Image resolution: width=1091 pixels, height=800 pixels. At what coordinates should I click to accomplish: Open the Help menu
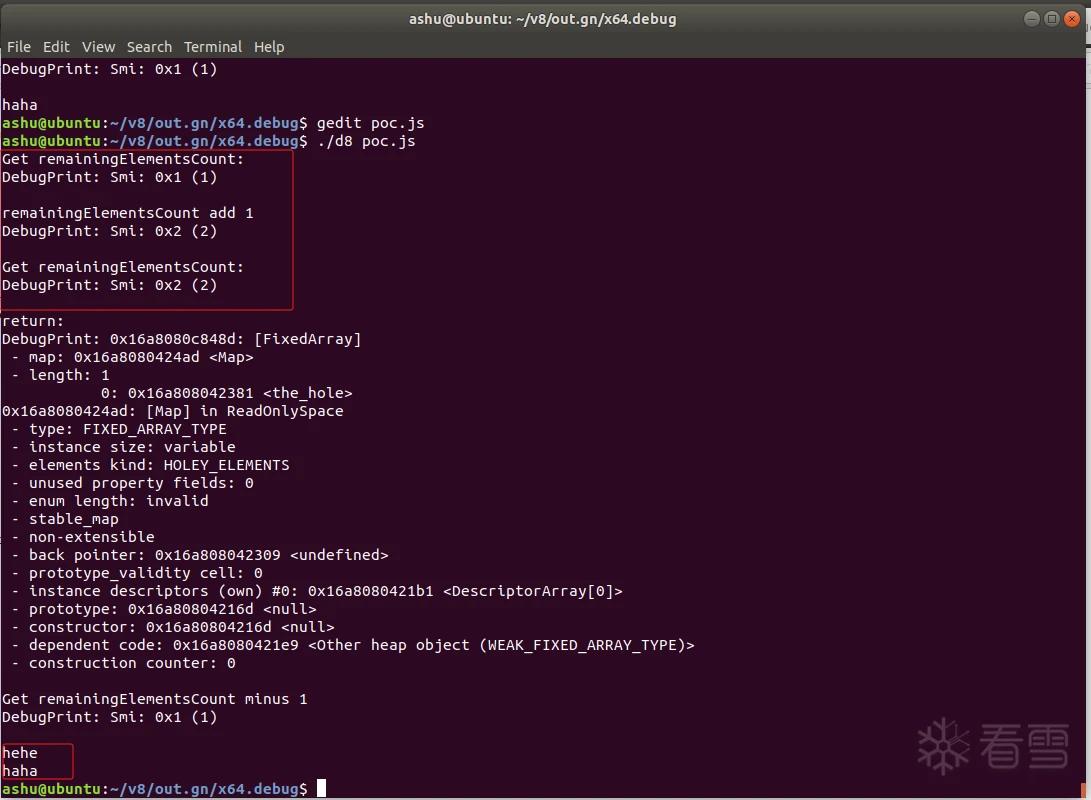pos(269,47)
